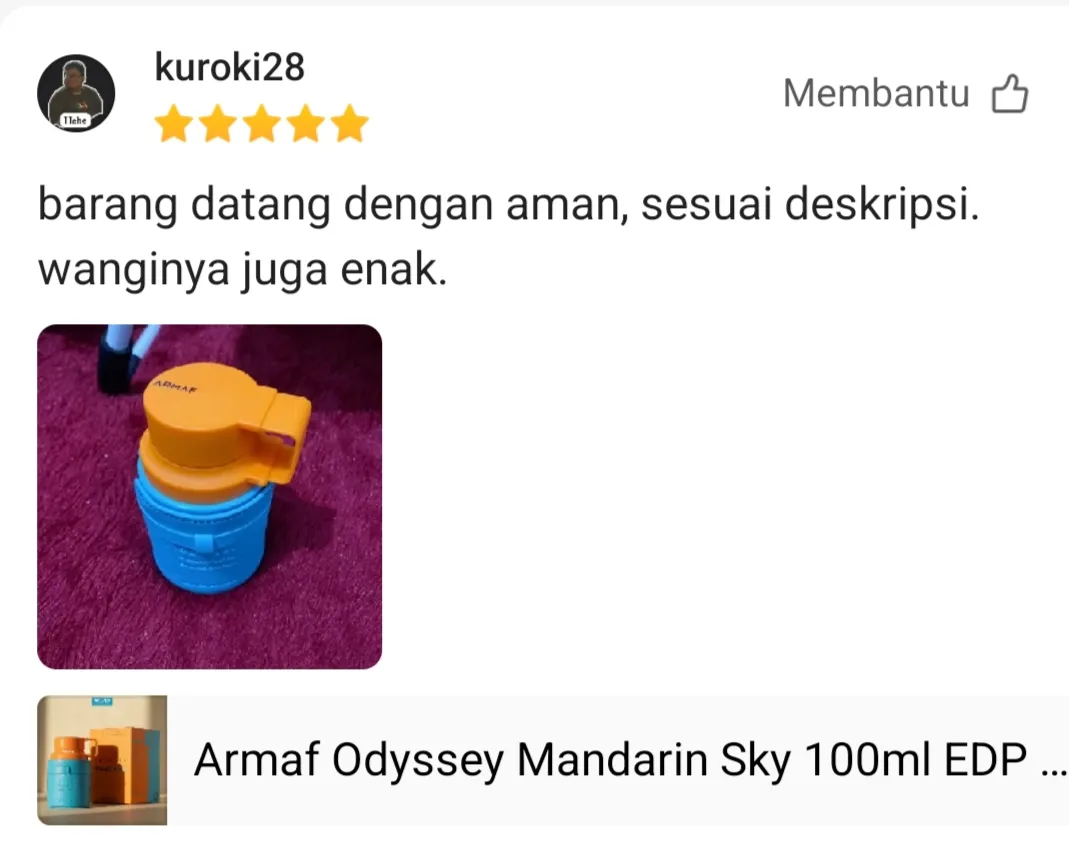1069x859 pixels.
Task: Tap the thumbs-up helpful icon
Action: click(x=1010, y=93)
